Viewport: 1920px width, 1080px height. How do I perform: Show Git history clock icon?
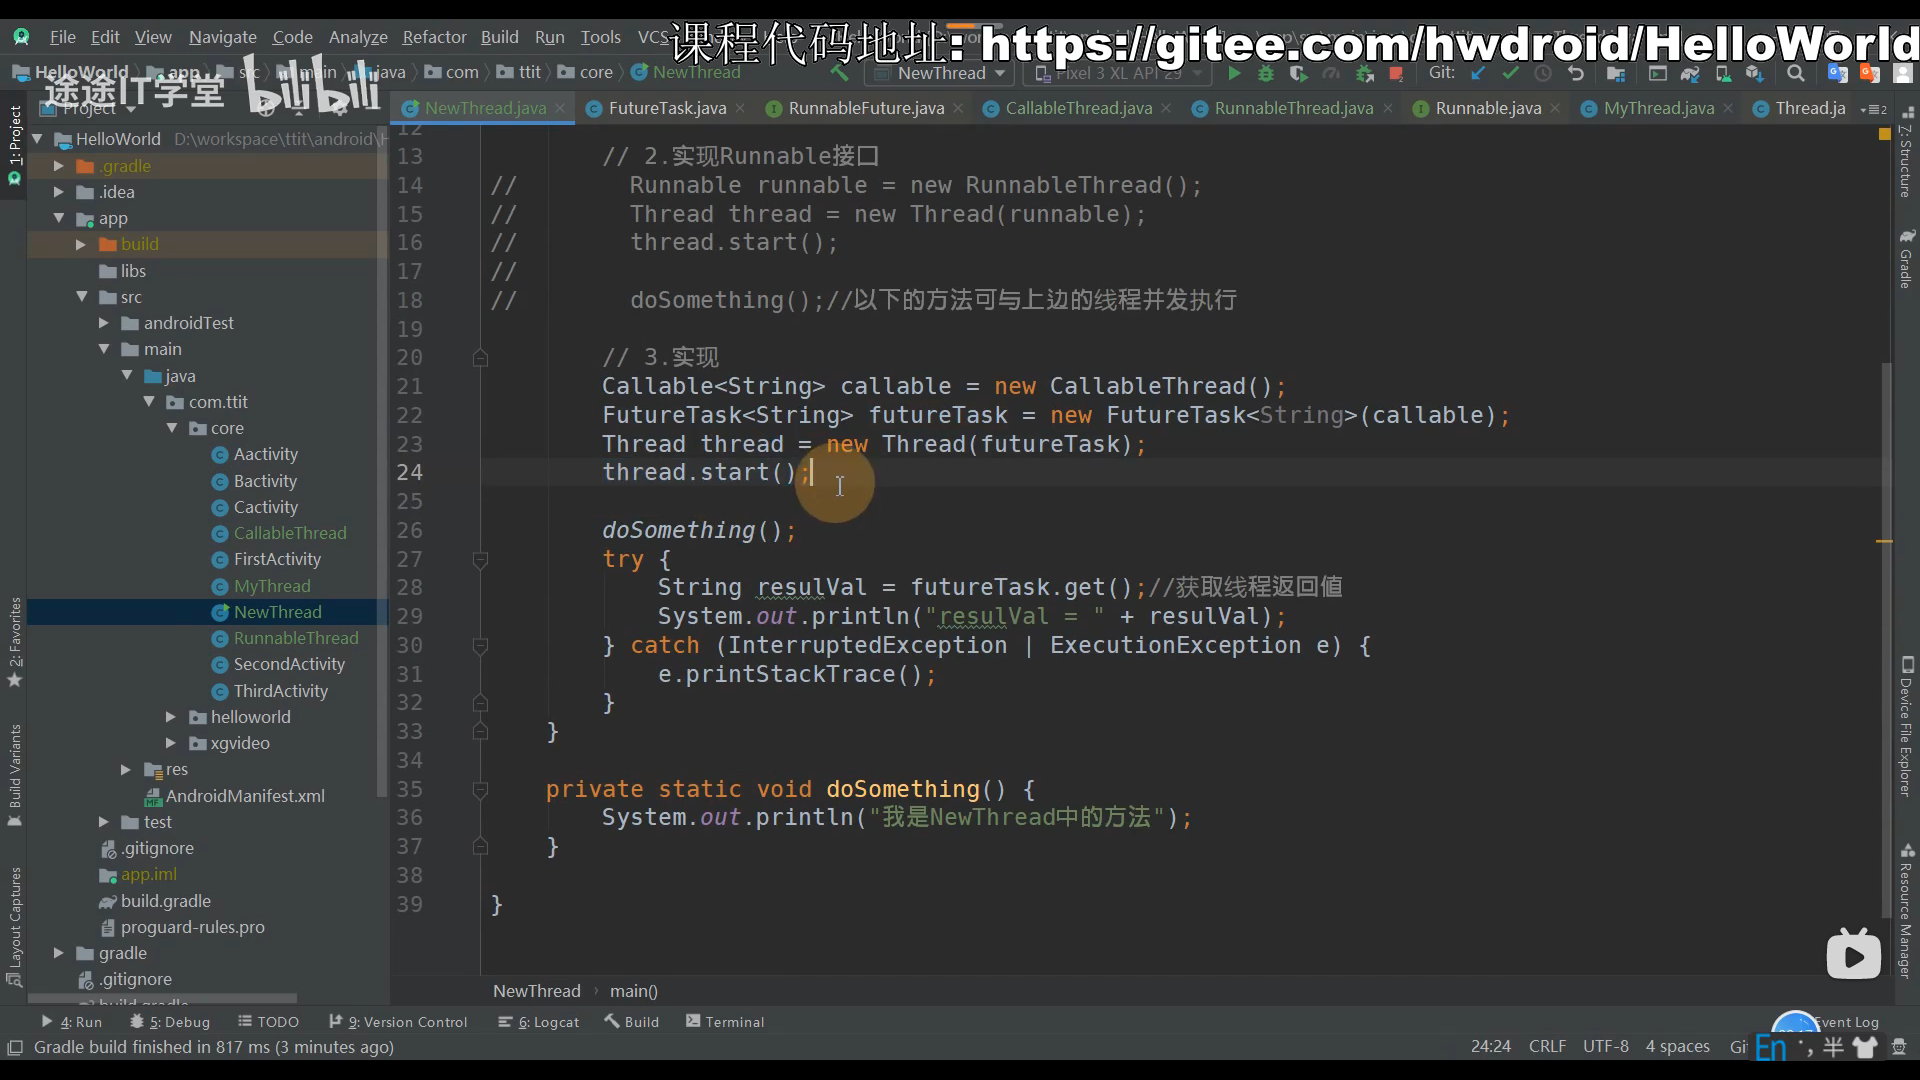pyautogui.click(x=1543, y=73)
